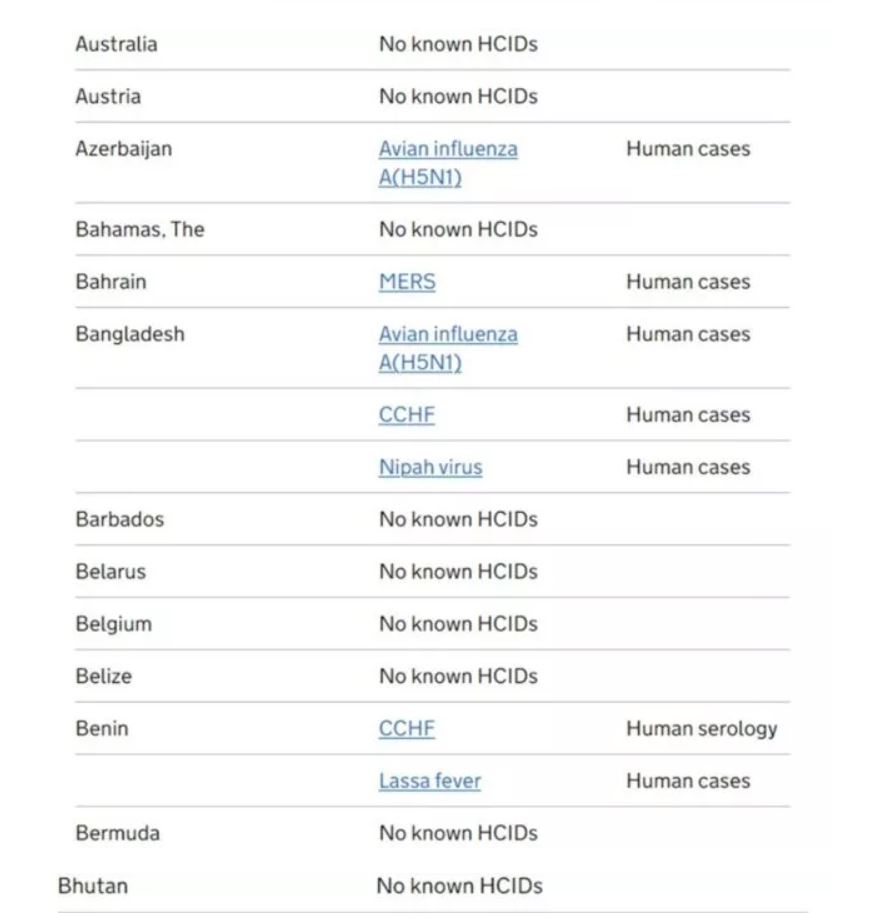Select the Belarus row label
This screenshot has height=913, width=877.
pyautogui.click(x=110, y=572)
